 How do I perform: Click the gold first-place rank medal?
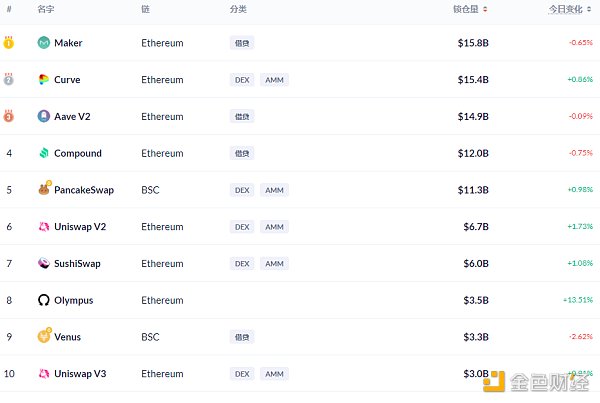pyautogui.click(x=9, y=43)
